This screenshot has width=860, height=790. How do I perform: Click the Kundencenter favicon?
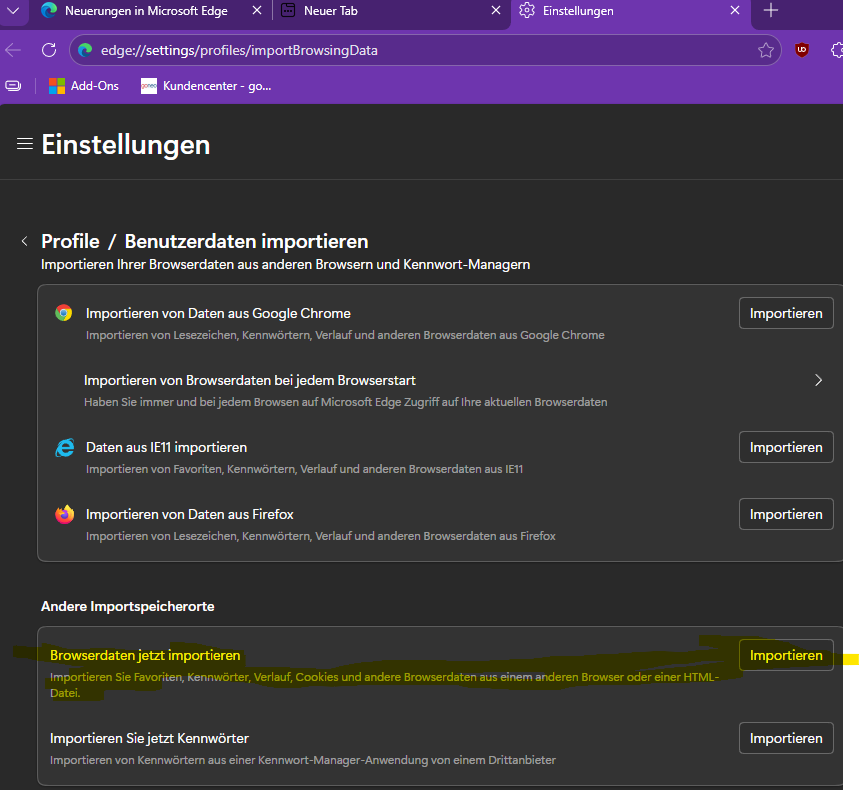[x=149, y=86]
